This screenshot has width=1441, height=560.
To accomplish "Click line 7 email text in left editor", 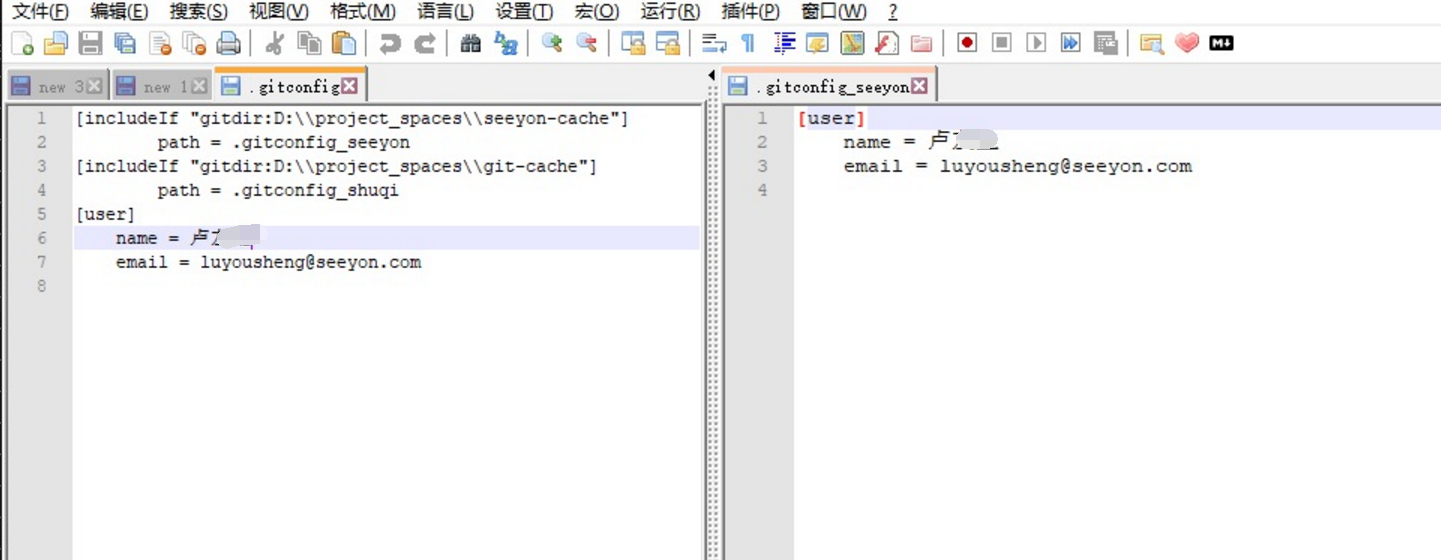I will tap(268, 263).
